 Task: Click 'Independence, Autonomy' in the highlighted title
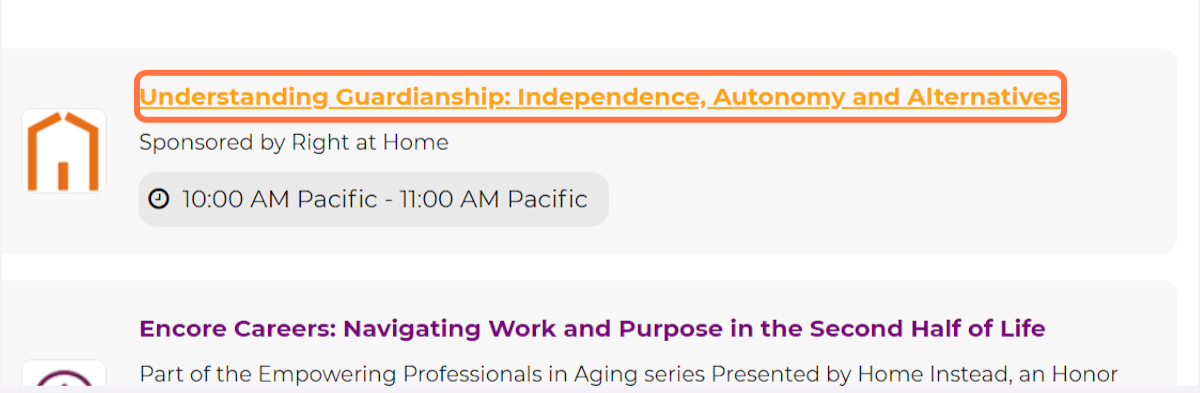pyautogui.click(x=680, y=97)
